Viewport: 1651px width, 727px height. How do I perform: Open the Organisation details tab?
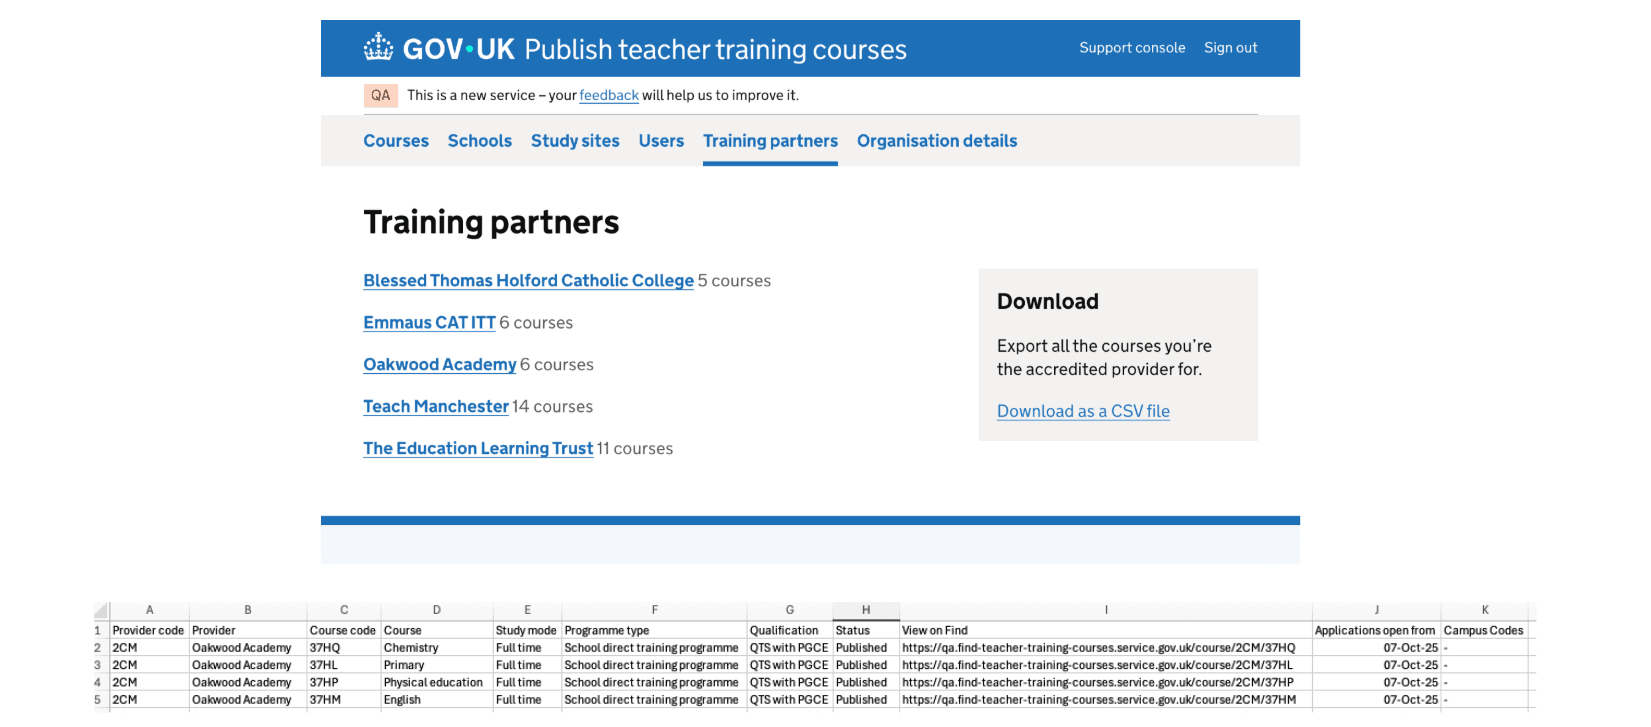[937, 141]
